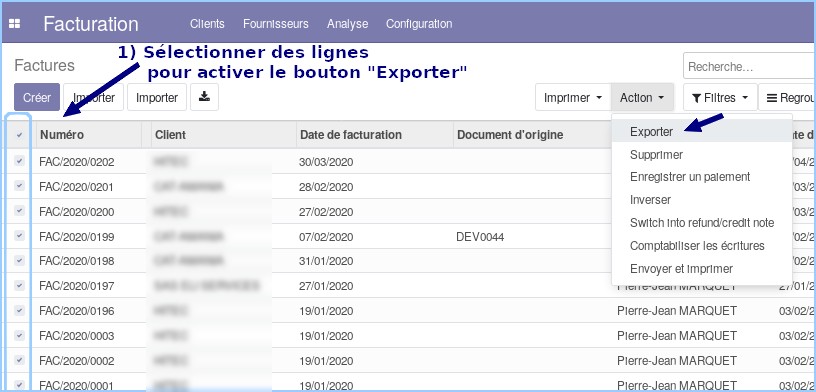Uncheck the FAC/2020/0199 row checkbox
This screenshot has width=816, height=392.
coord(19,236)
